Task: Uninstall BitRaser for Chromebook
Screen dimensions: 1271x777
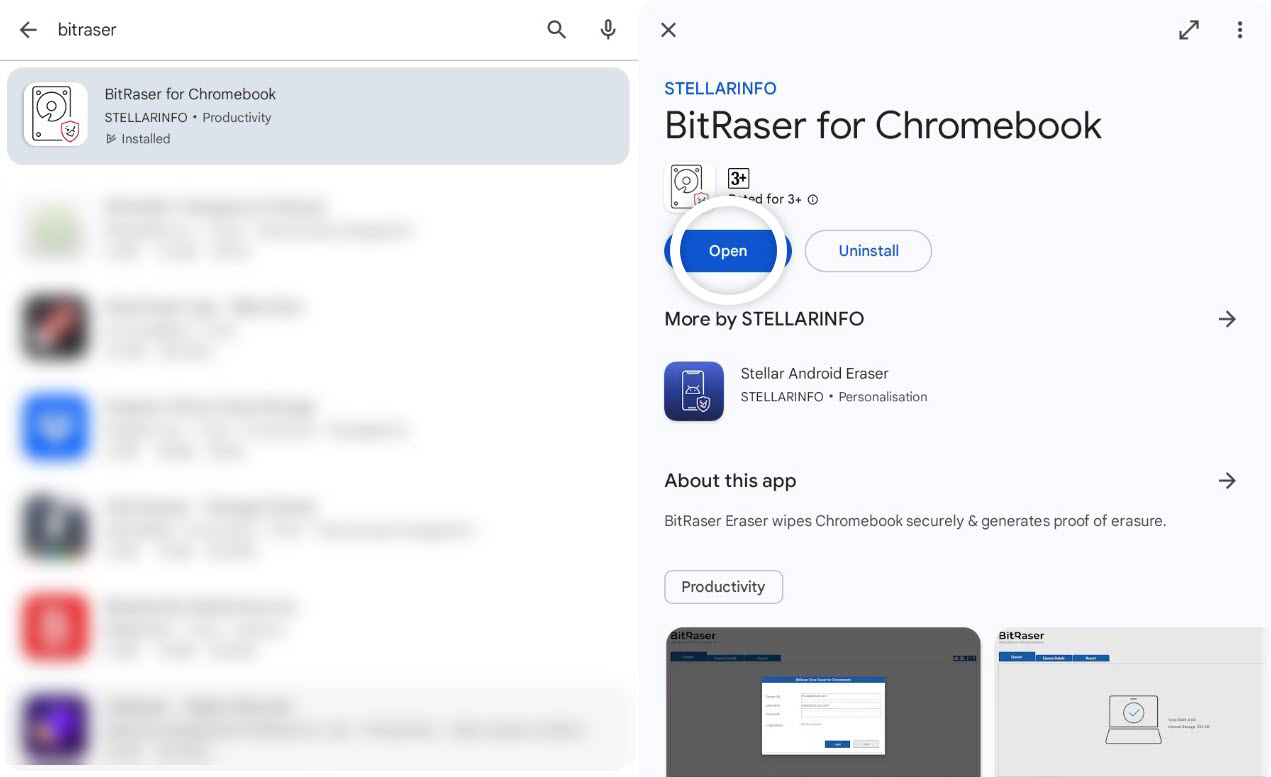Action: [868, 251]
